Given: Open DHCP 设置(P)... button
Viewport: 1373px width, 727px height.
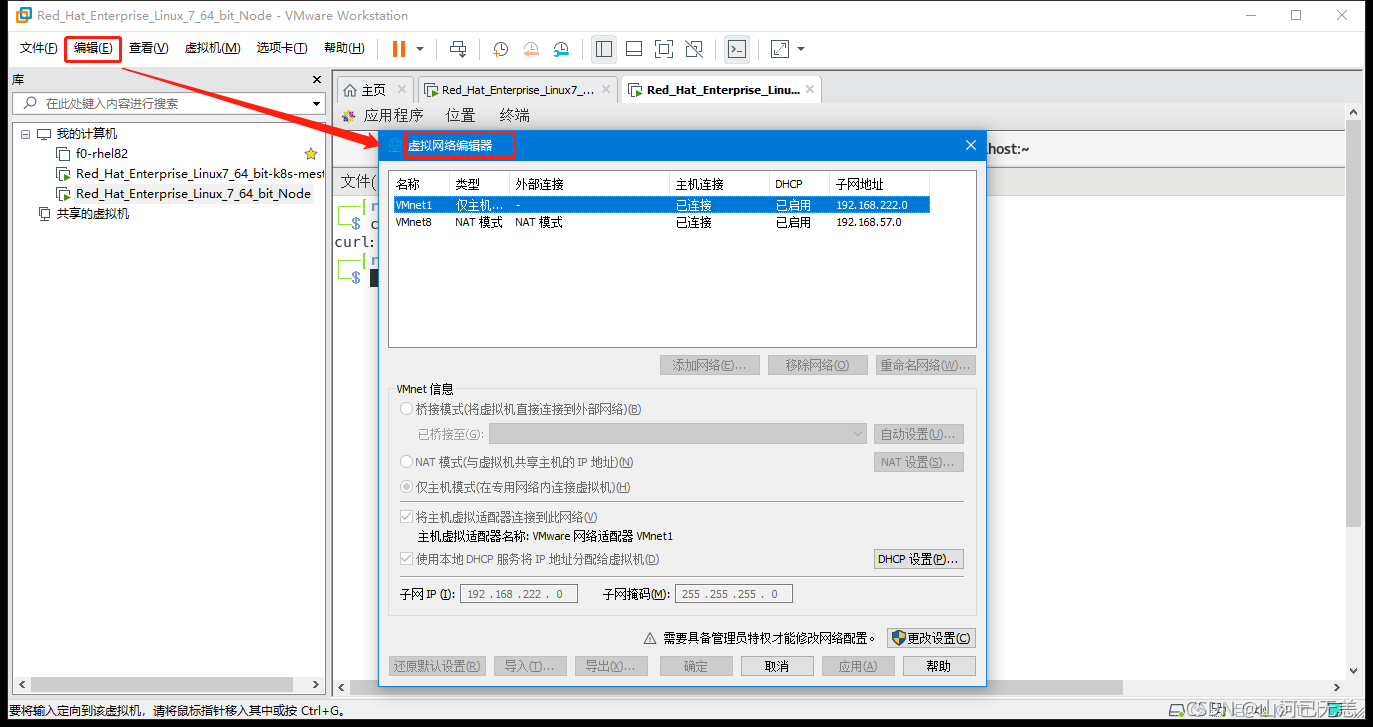Looking at the screenshot, I should click(x=919, y=559).
